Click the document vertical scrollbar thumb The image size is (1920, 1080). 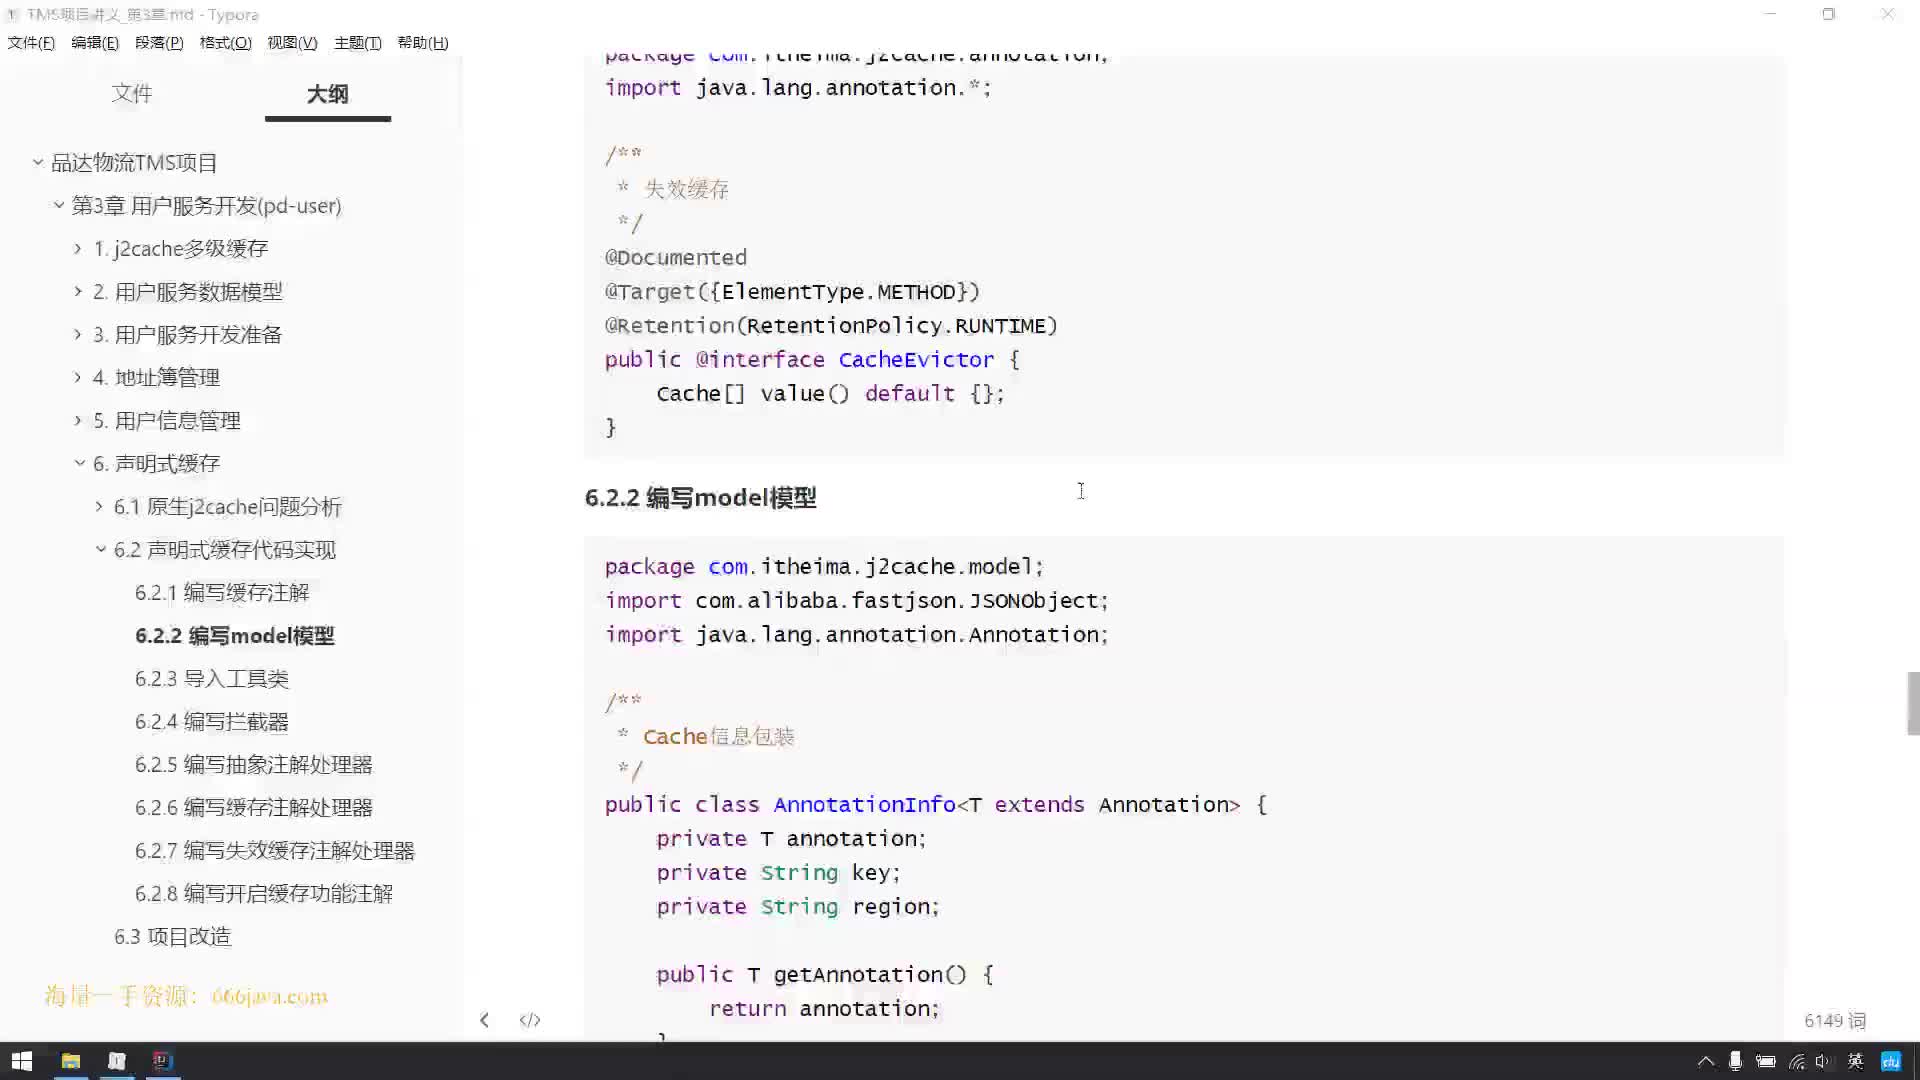click(x=1913, y=704)
